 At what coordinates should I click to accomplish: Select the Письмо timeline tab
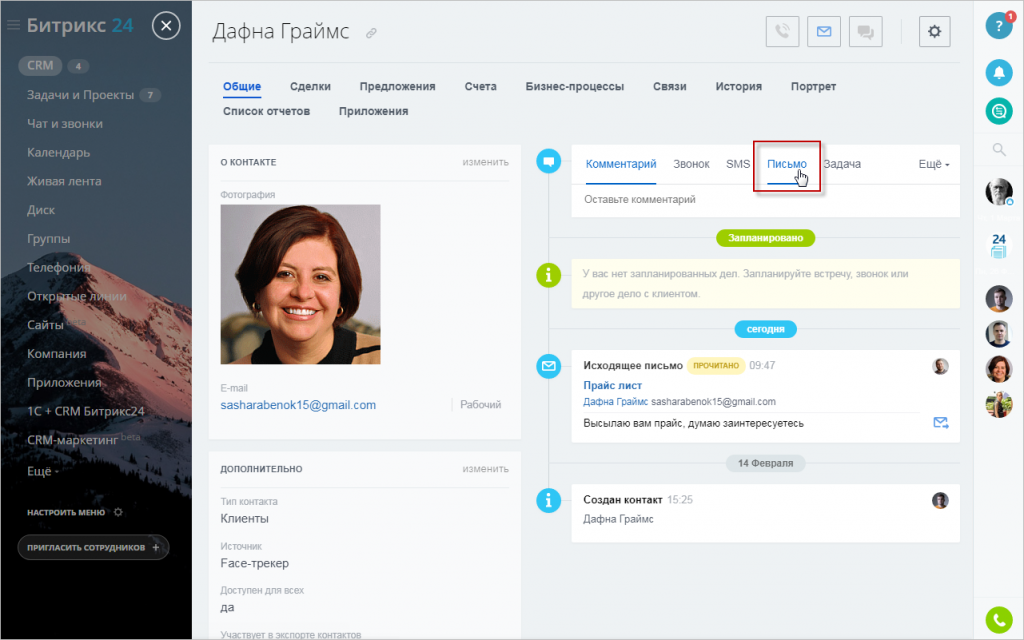(786, 164)
